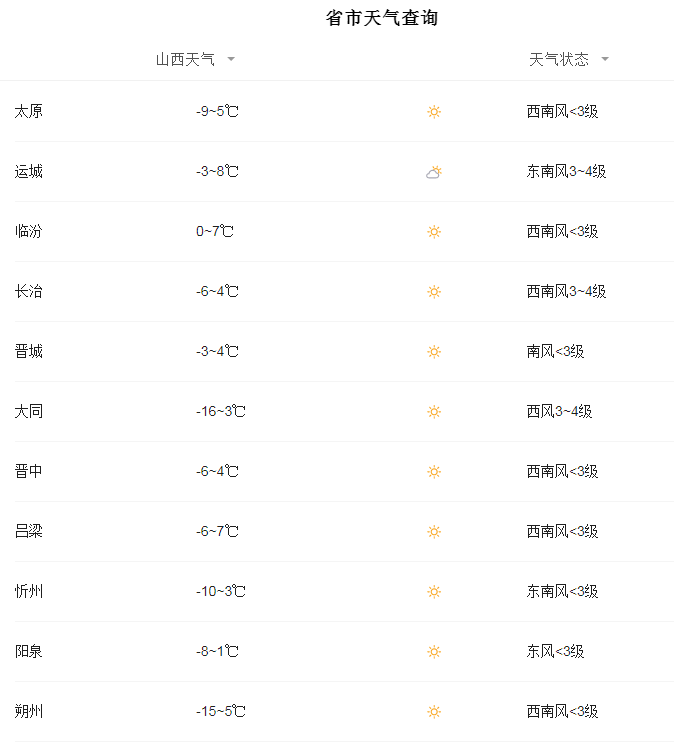674x756 pixels.
Task: Click the 省市天气查询 page title
Action: [x=382, y=18]
